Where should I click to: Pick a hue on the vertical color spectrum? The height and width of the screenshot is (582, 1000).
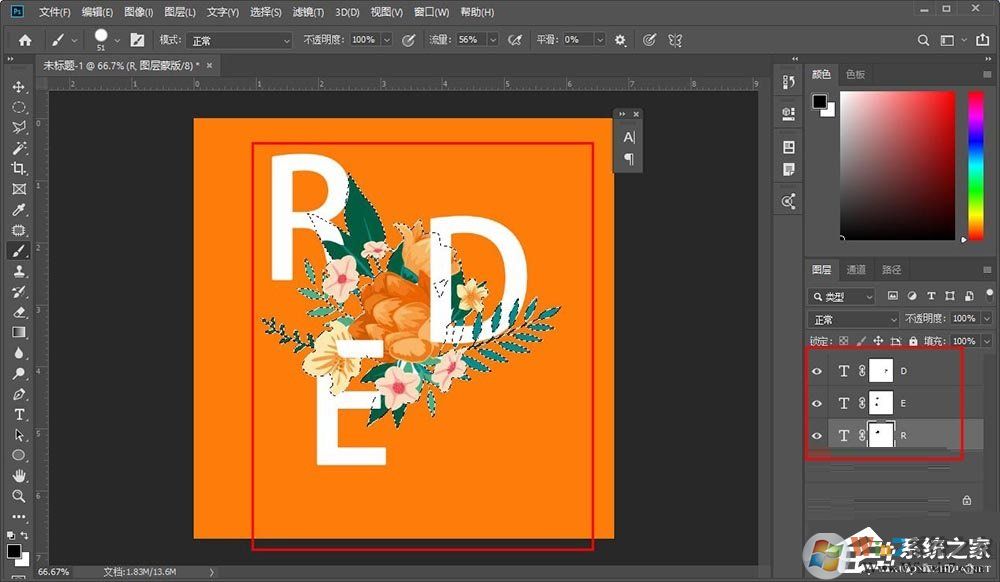click(975, 165)
